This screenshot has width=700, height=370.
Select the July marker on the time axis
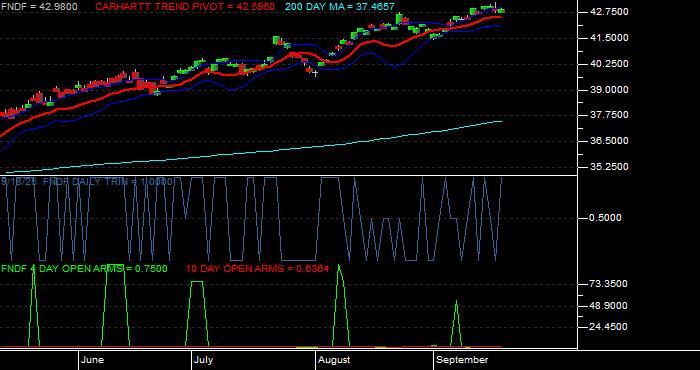pos(204,360)
